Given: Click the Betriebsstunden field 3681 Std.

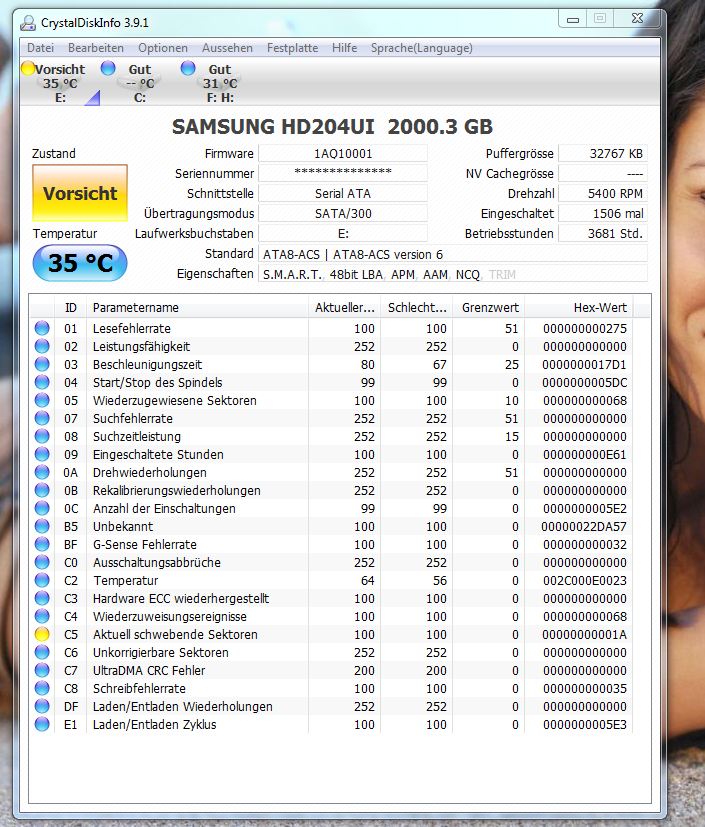Looking at the screenshot, I should (603, 233).
